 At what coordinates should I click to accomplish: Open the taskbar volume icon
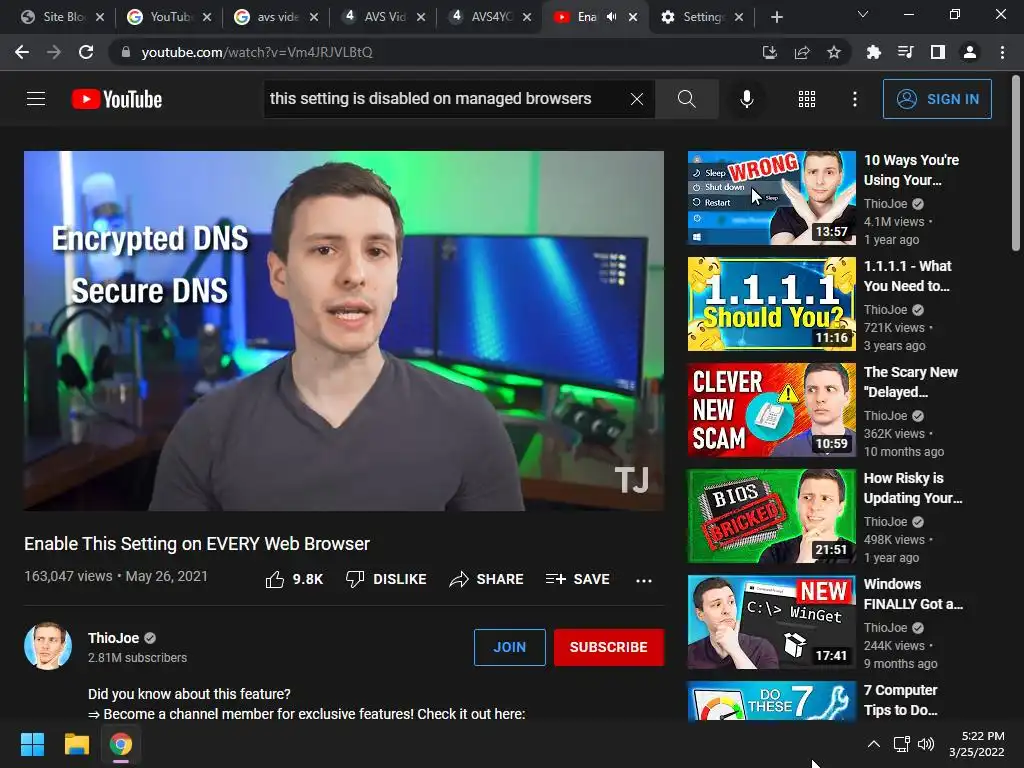[925, 744]
